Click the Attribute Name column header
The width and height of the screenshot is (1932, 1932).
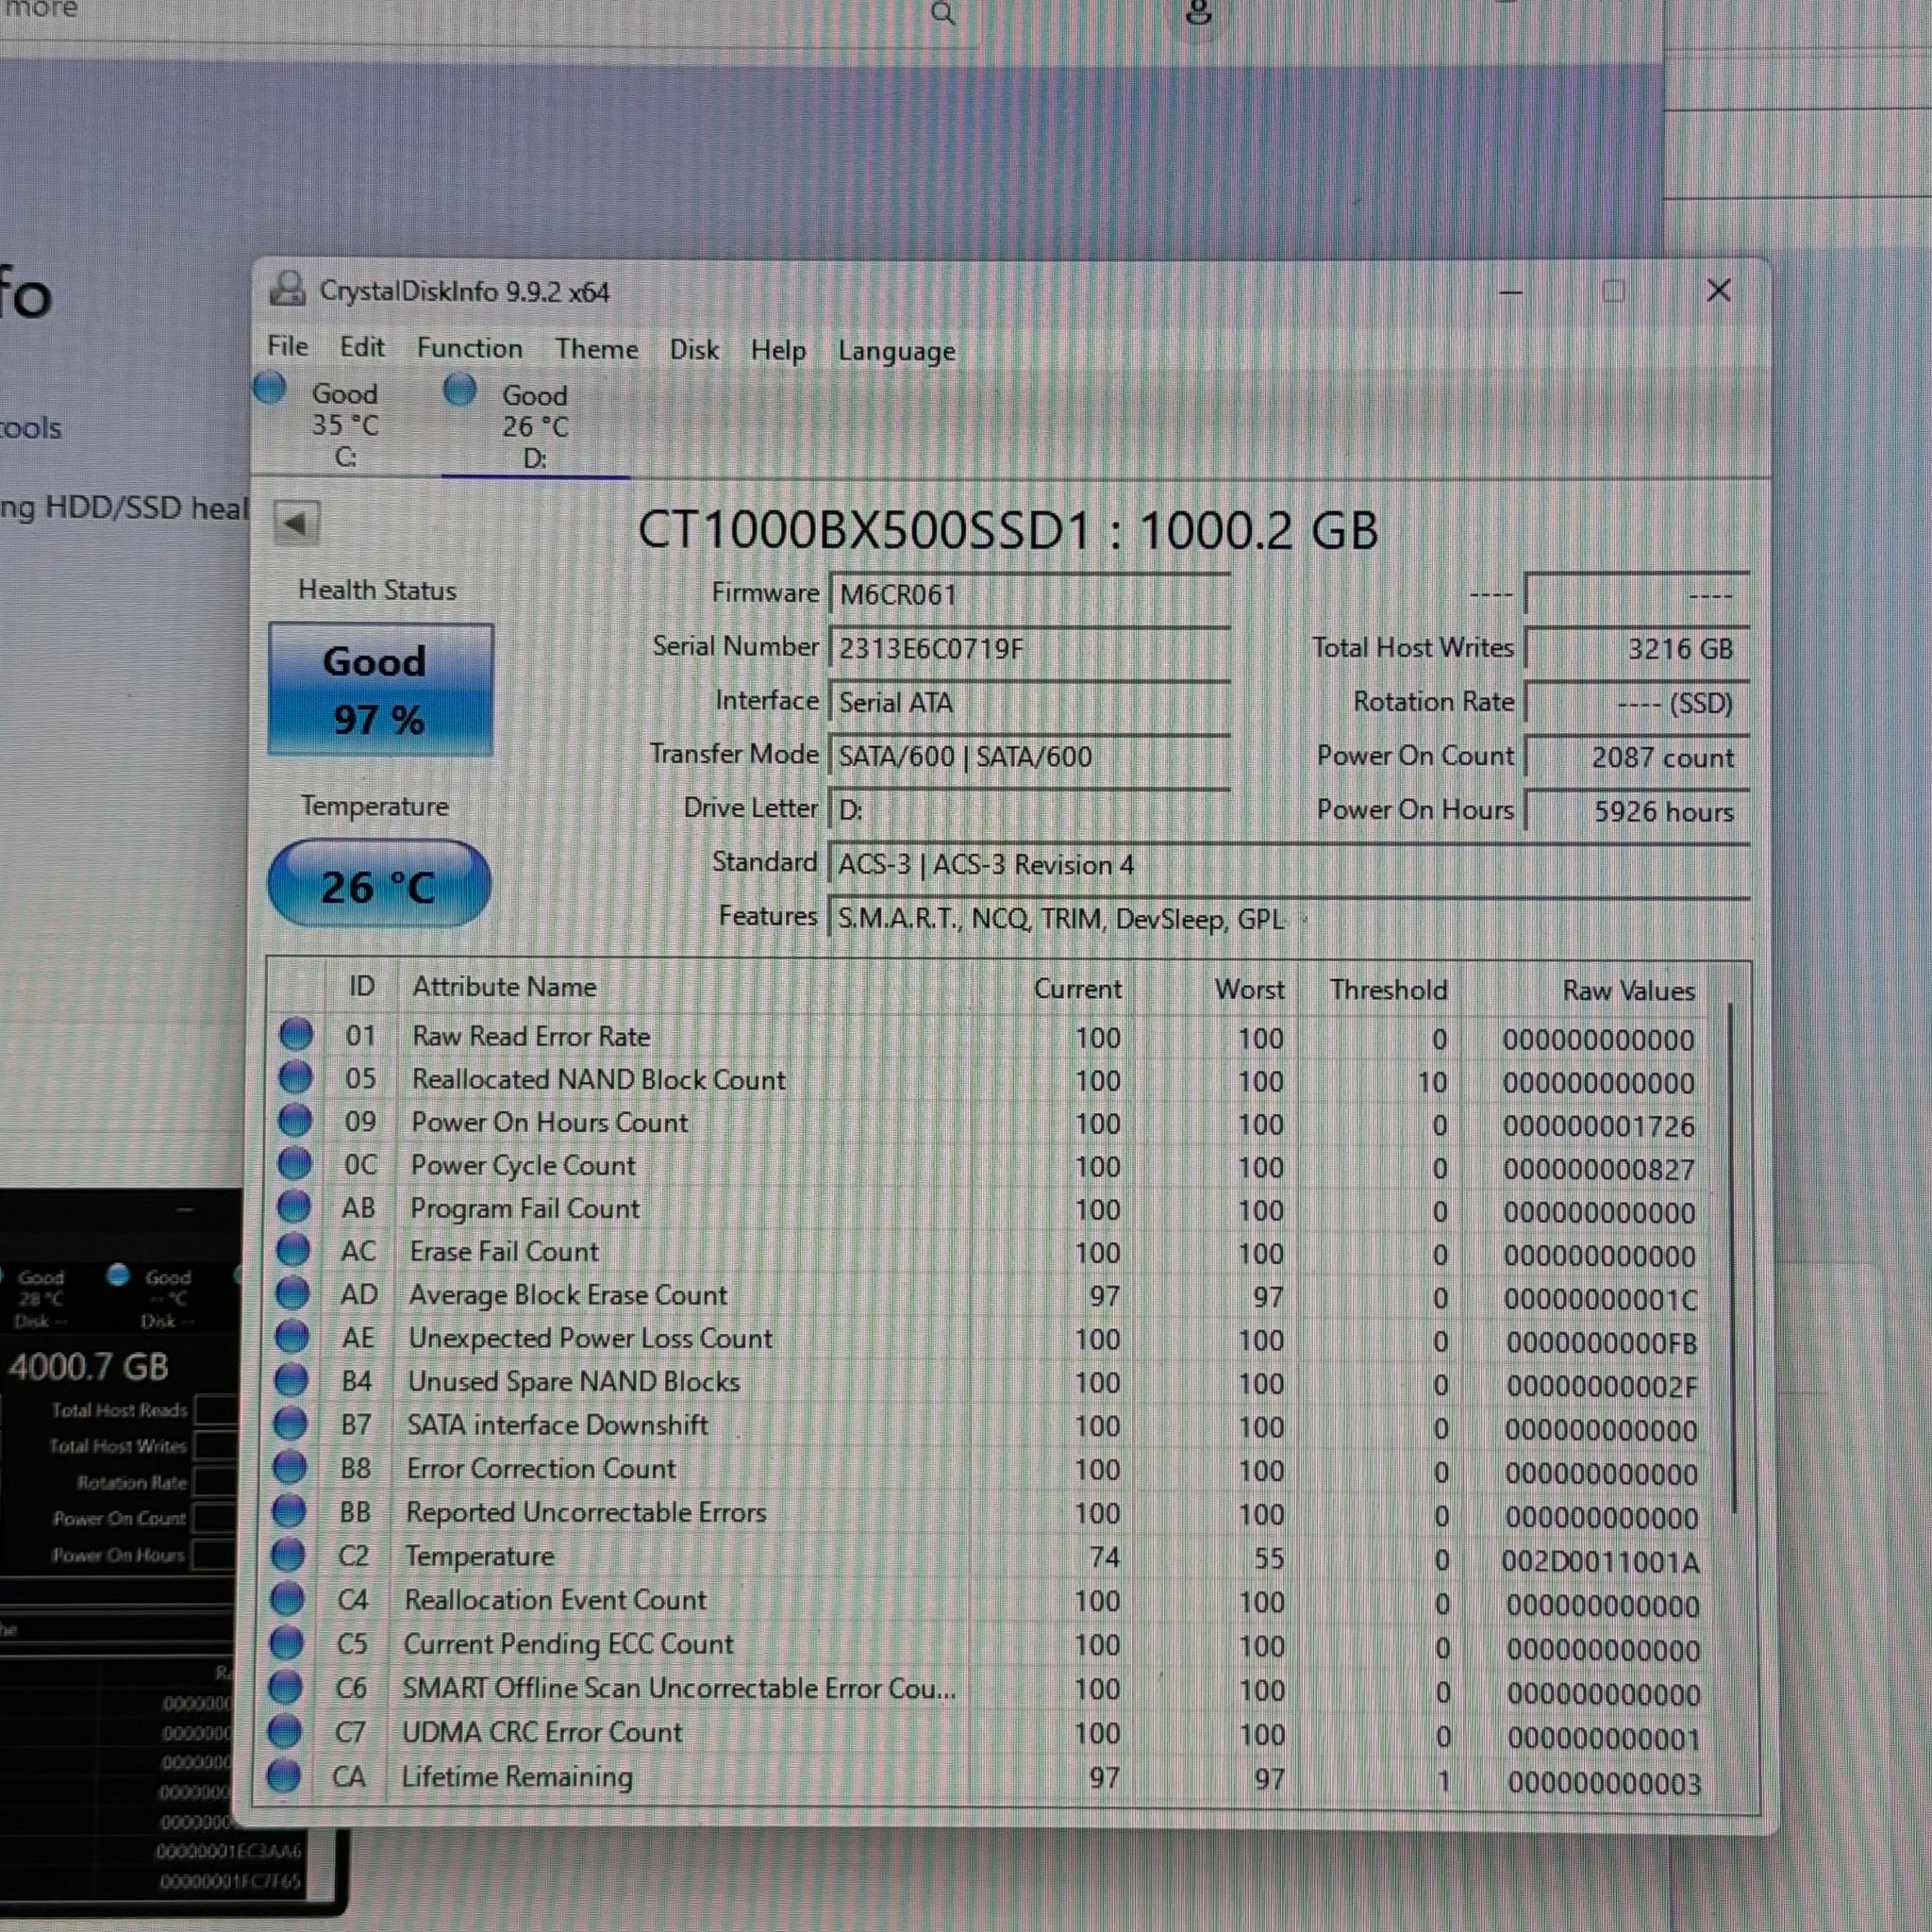(504, 987)
